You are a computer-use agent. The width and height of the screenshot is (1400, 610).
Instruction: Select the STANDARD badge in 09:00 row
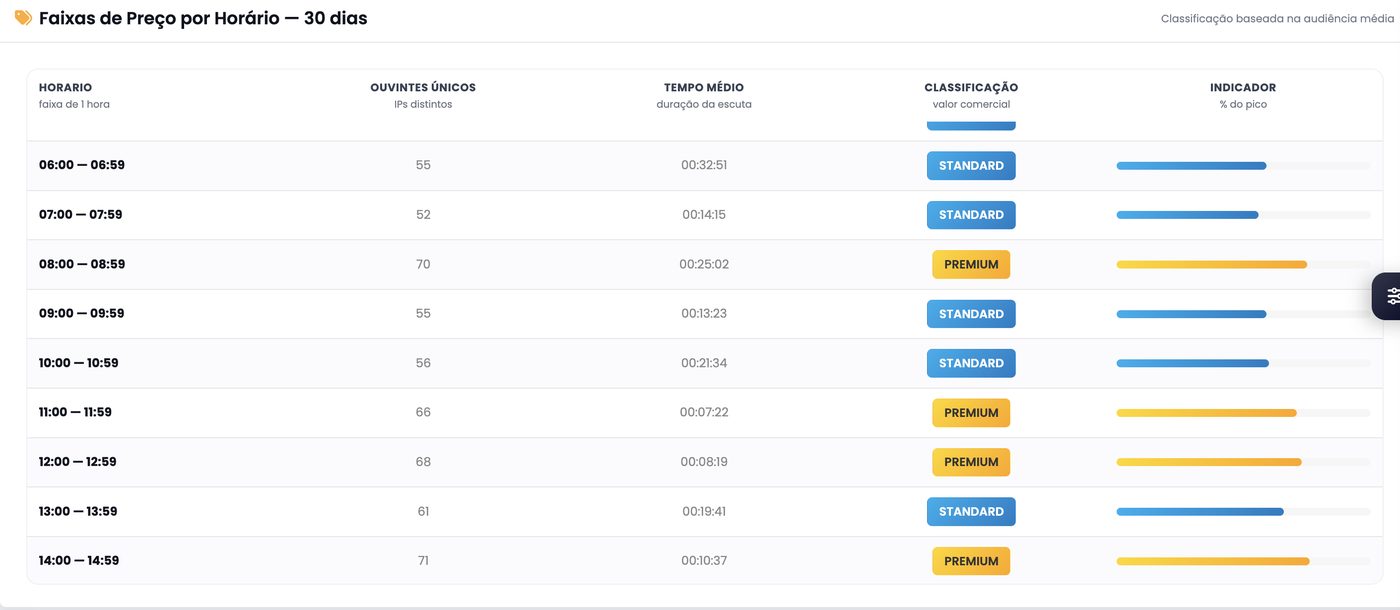tap(971, 314)
